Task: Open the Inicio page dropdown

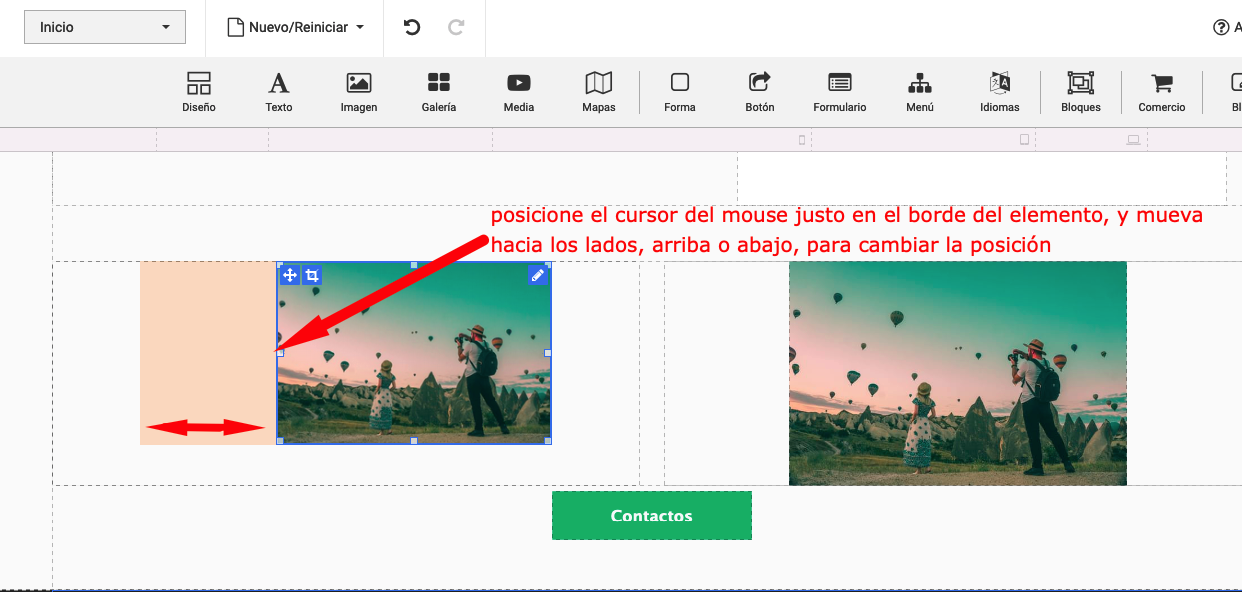Action: click(105, 27)
